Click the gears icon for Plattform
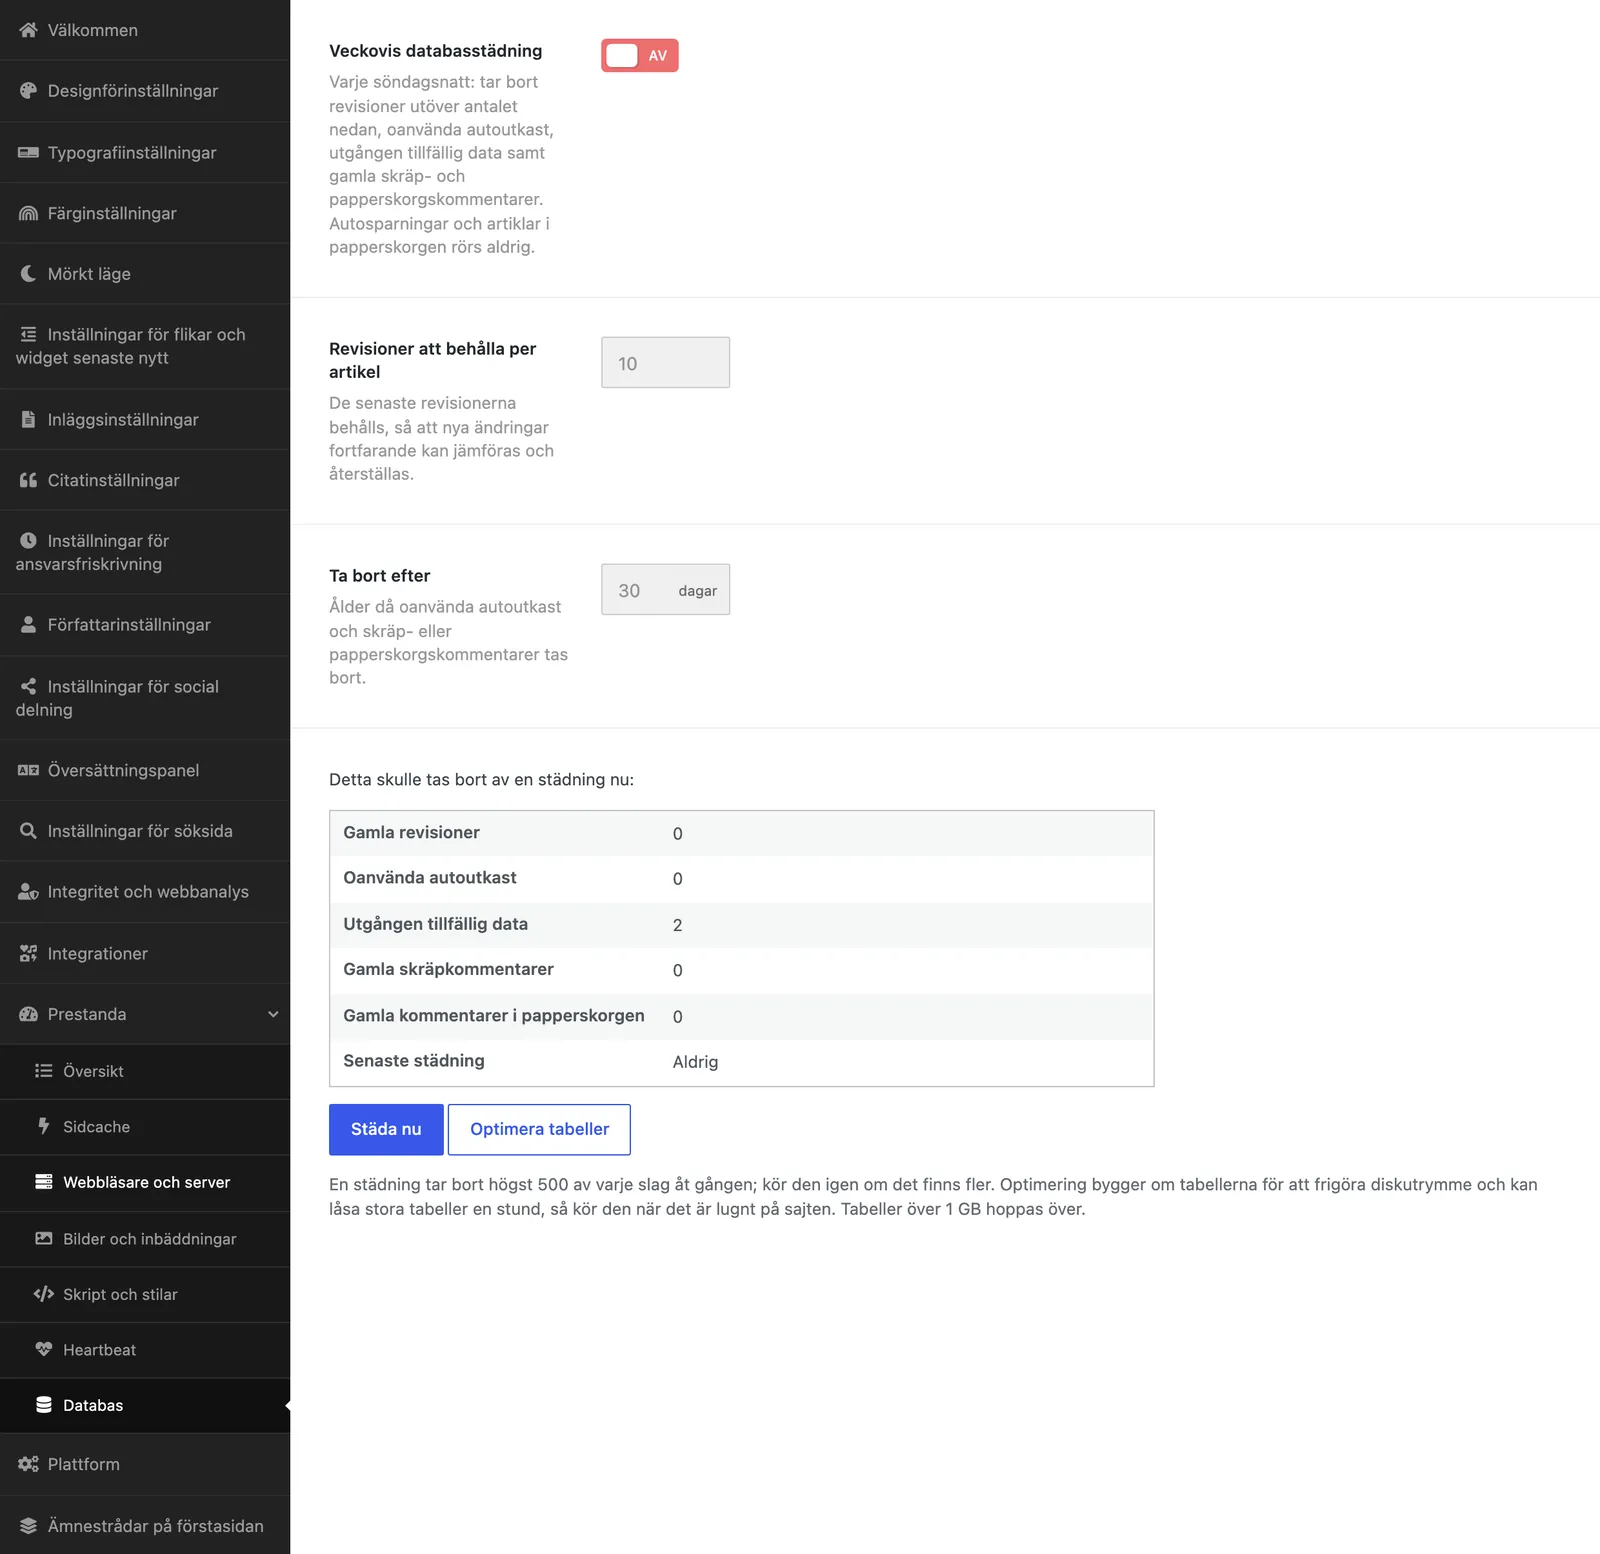Viewport: 1600px width, 1554px height. tap(28, 1464)
